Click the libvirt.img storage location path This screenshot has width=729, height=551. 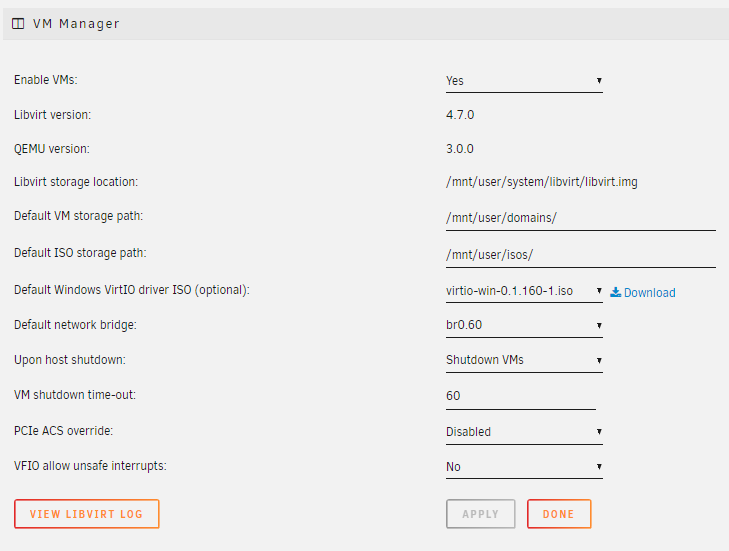click(x=542, y=182)
